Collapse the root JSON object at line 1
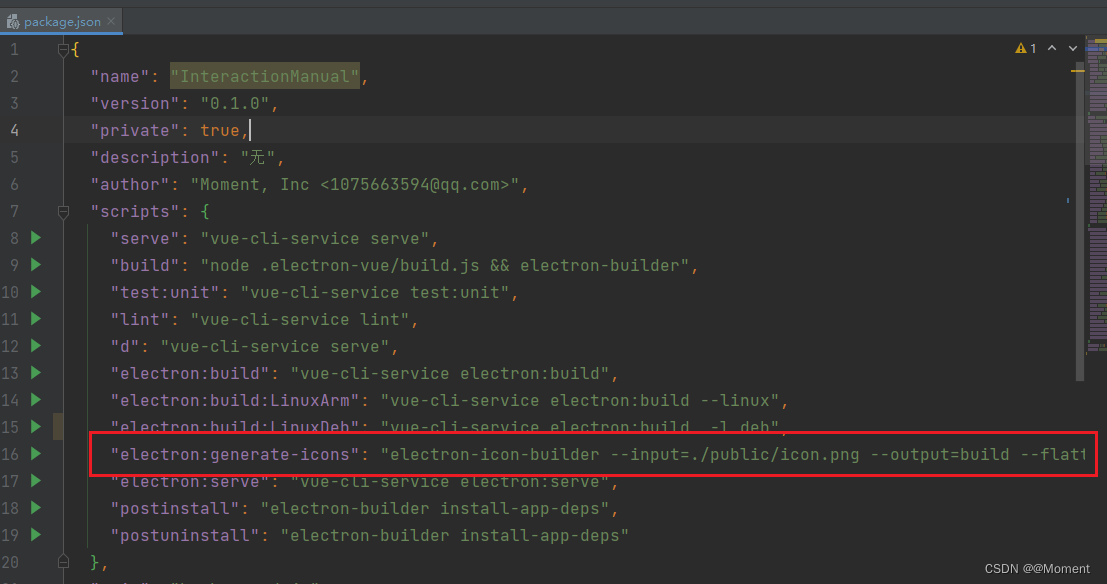The image size is (1107, 584). pos(63,48)
